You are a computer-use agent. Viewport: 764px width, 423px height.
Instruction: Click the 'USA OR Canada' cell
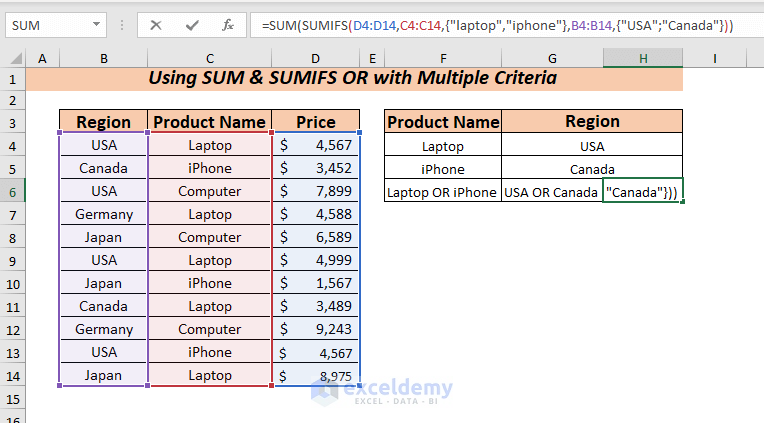pos(552,192)
